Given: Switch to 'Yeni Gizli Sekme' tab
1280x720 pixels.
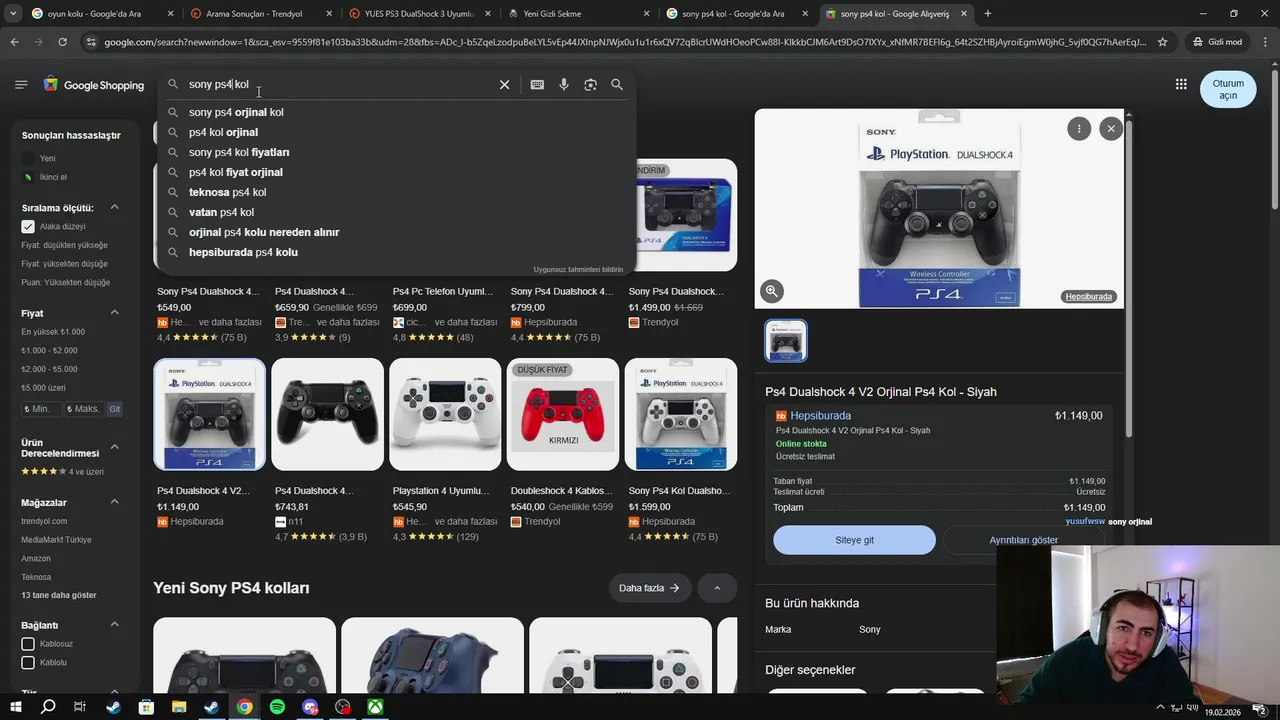Looking at the screenshot, I should [x=575, y=14].
